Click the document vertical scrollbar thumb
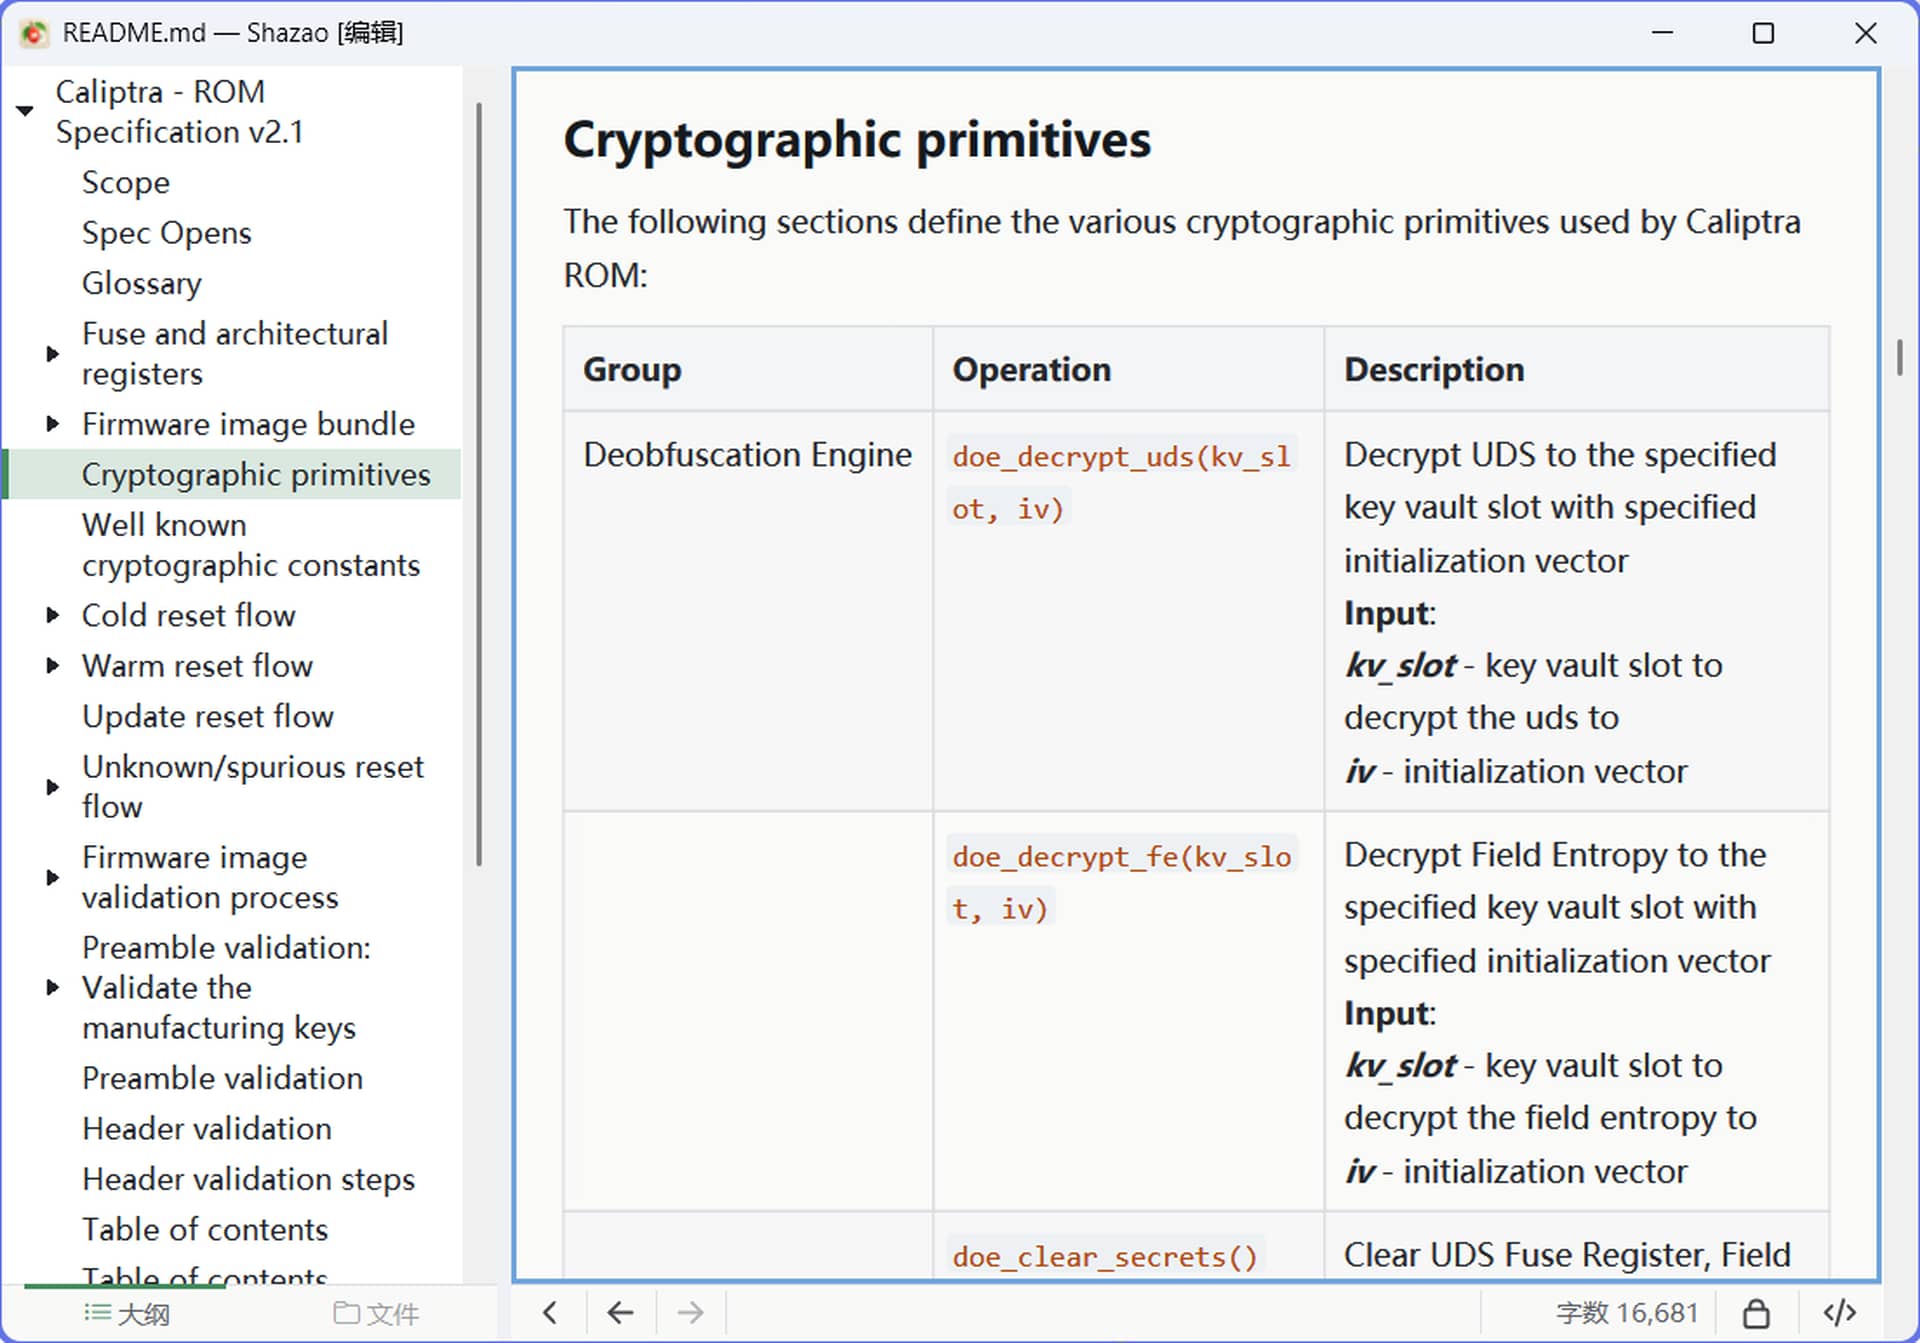 1899,358
